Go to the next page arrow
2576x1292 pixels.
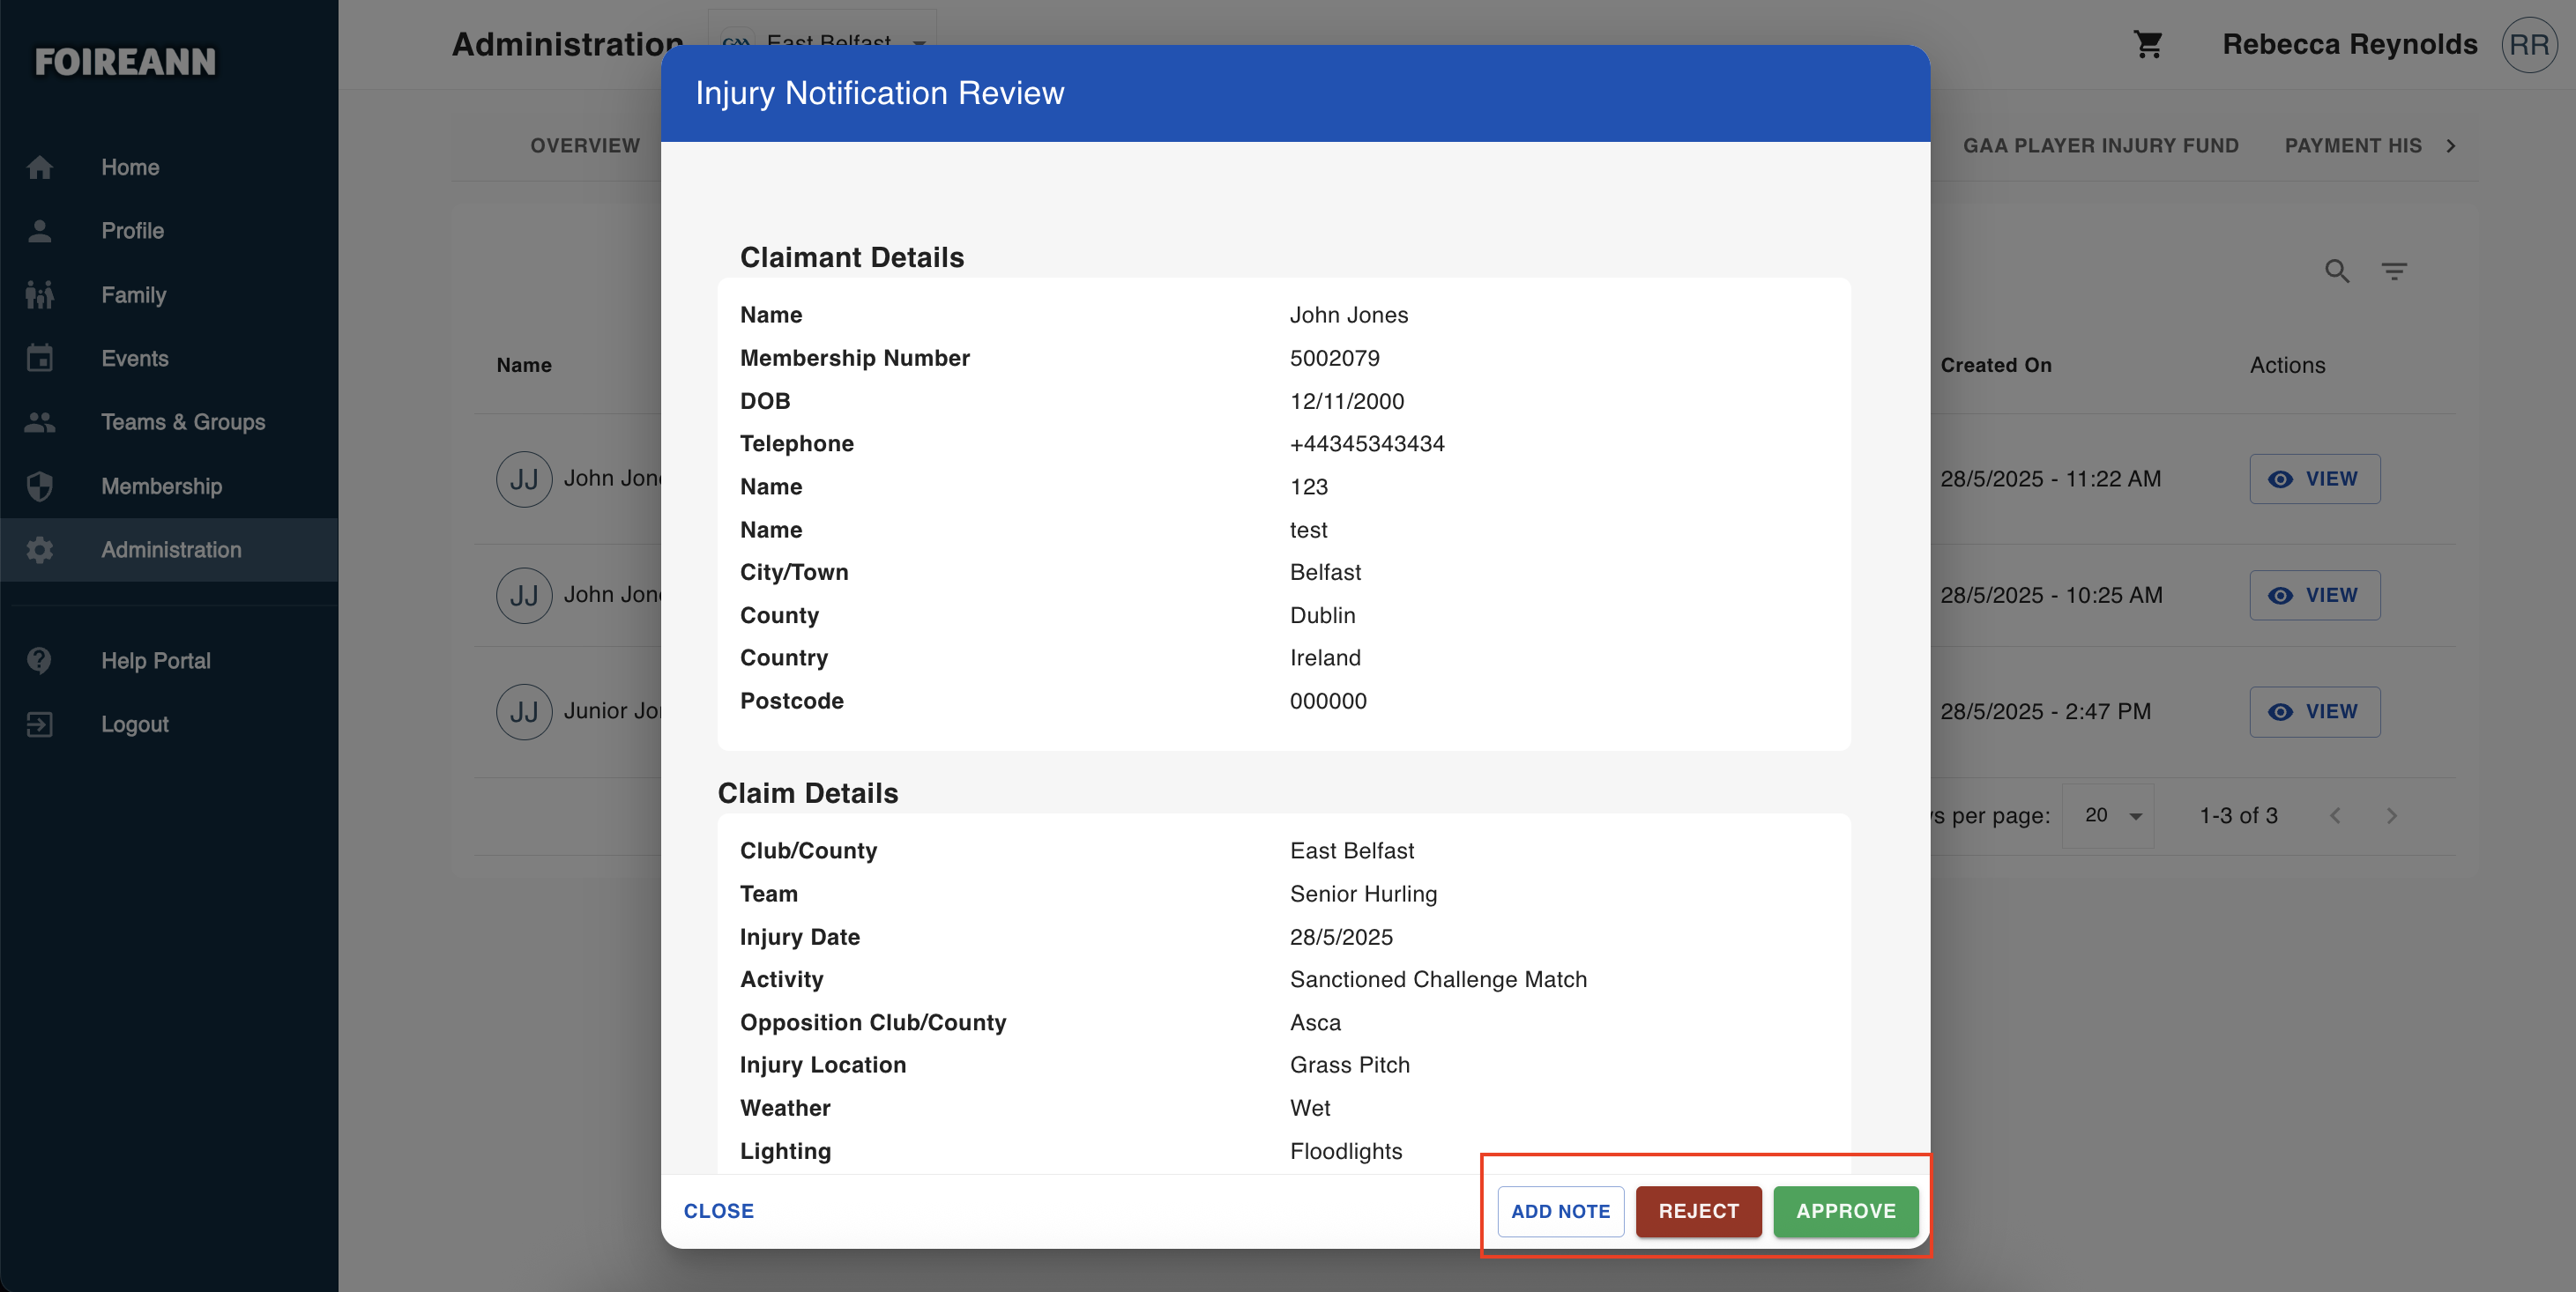pyautogui.click(x=2391, y=816)
